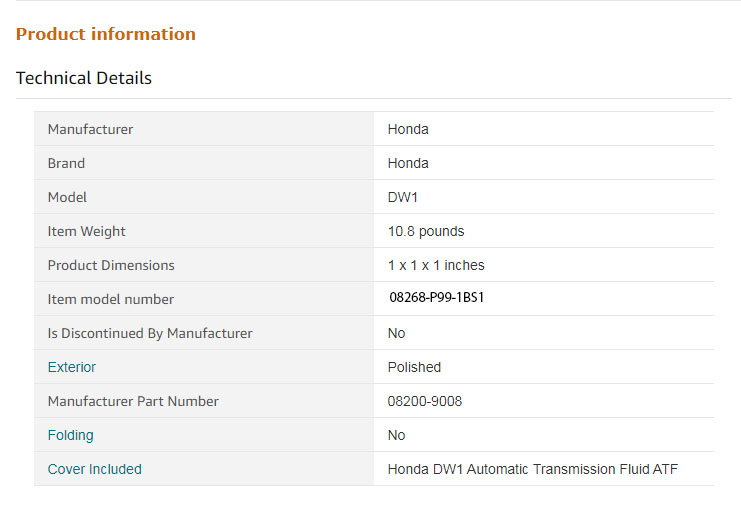The image size is (741, 516).
Task: Click the Item Weight label
Action: tap(86, 231)
